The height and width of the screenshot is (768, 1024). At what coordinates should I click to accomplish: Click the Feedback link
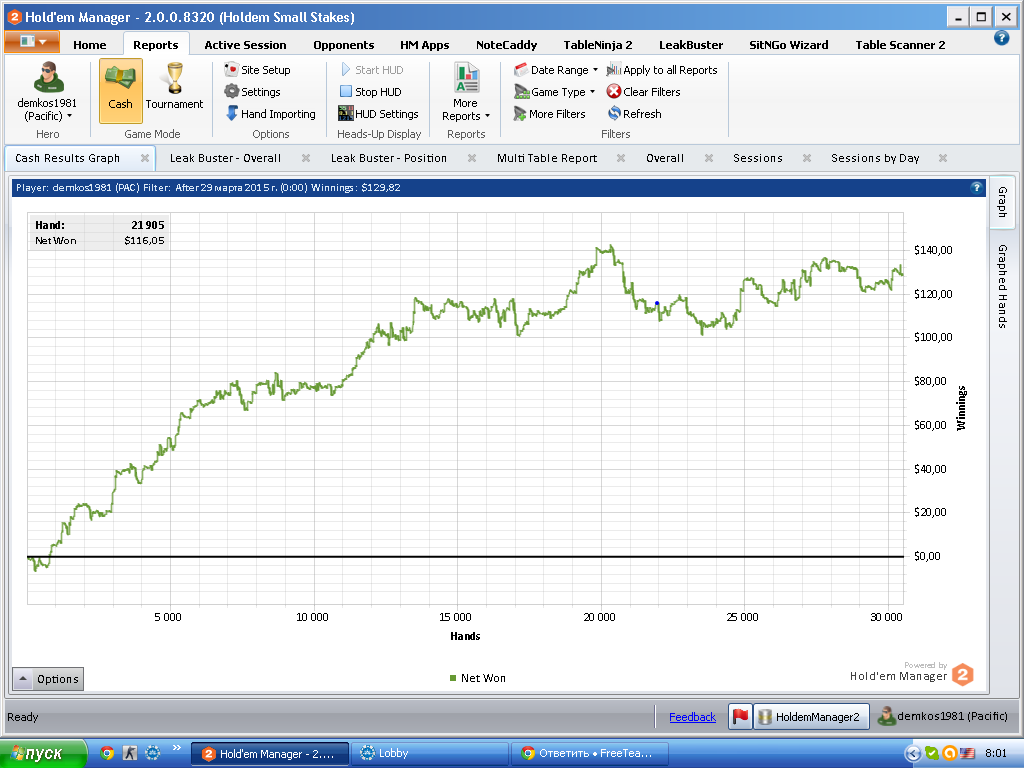[x=692, y=717]
